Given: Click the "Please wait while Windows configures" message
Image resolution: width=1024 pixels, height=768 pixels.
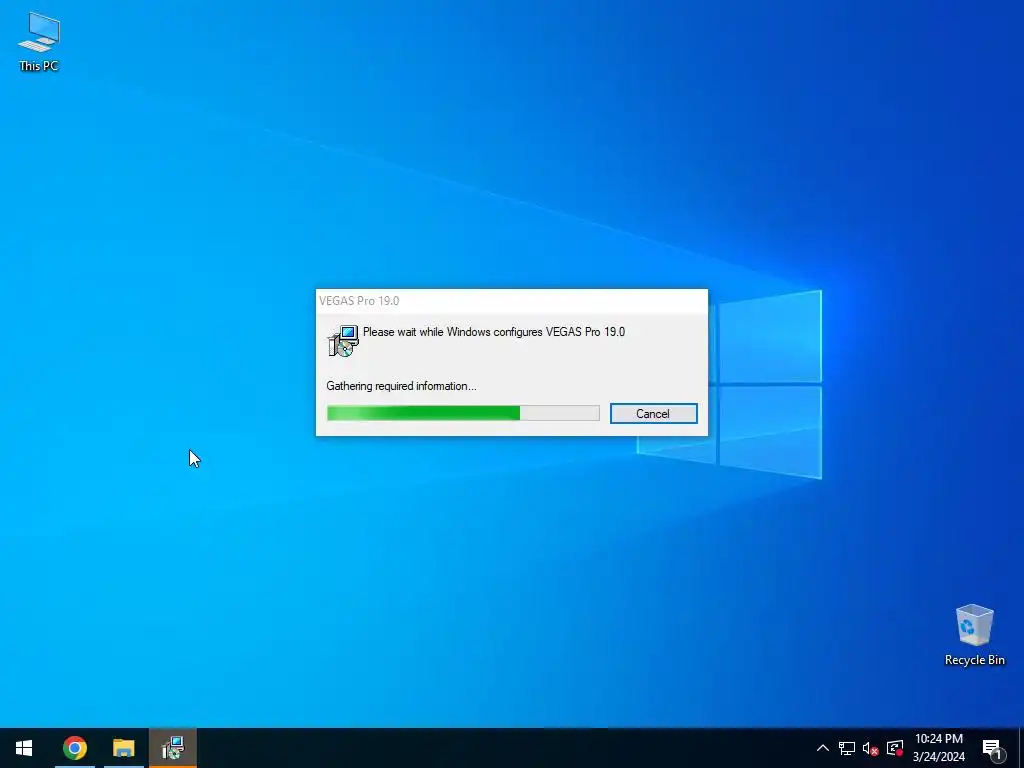Looking at the screenshot, I should tap(494, 332).
